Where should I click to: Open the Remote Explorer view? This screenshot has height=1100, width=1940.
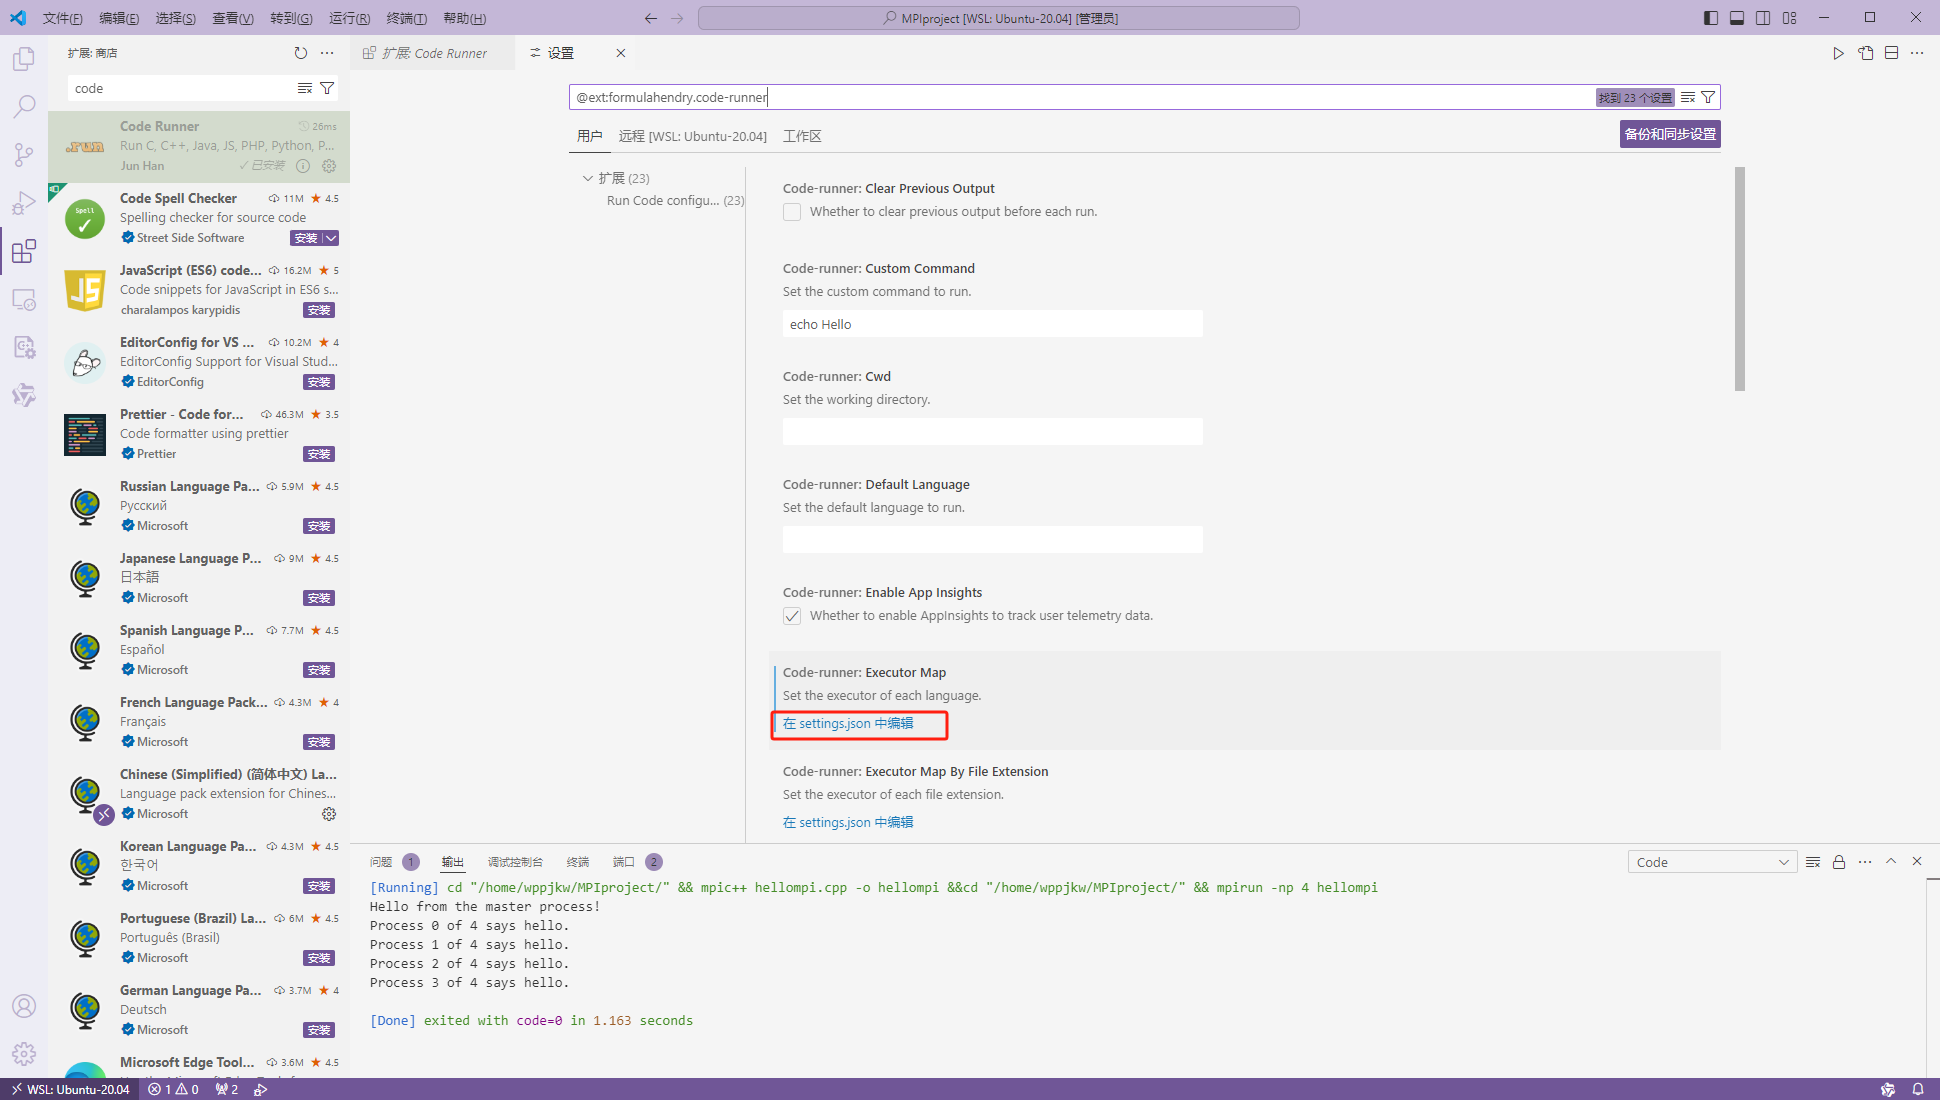pos(24,299)
